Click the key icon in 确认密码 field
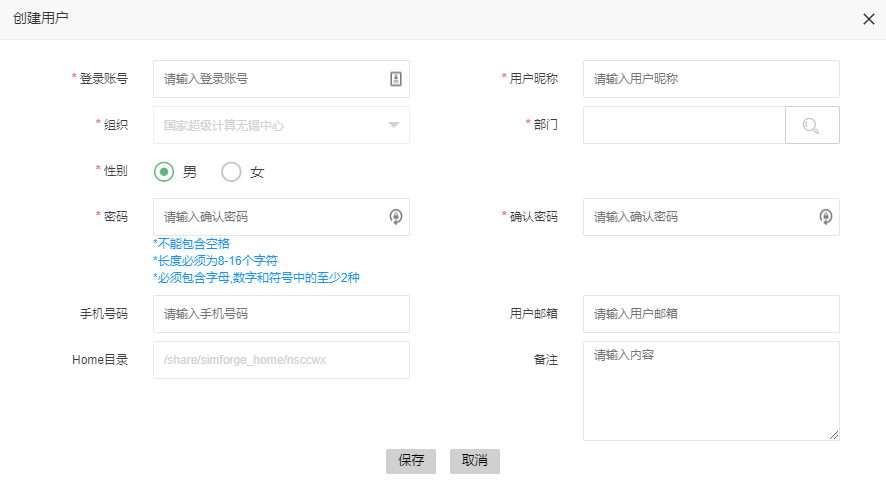Screen dimensions: 886x489 pyautogui.click(x=826, y=217)
